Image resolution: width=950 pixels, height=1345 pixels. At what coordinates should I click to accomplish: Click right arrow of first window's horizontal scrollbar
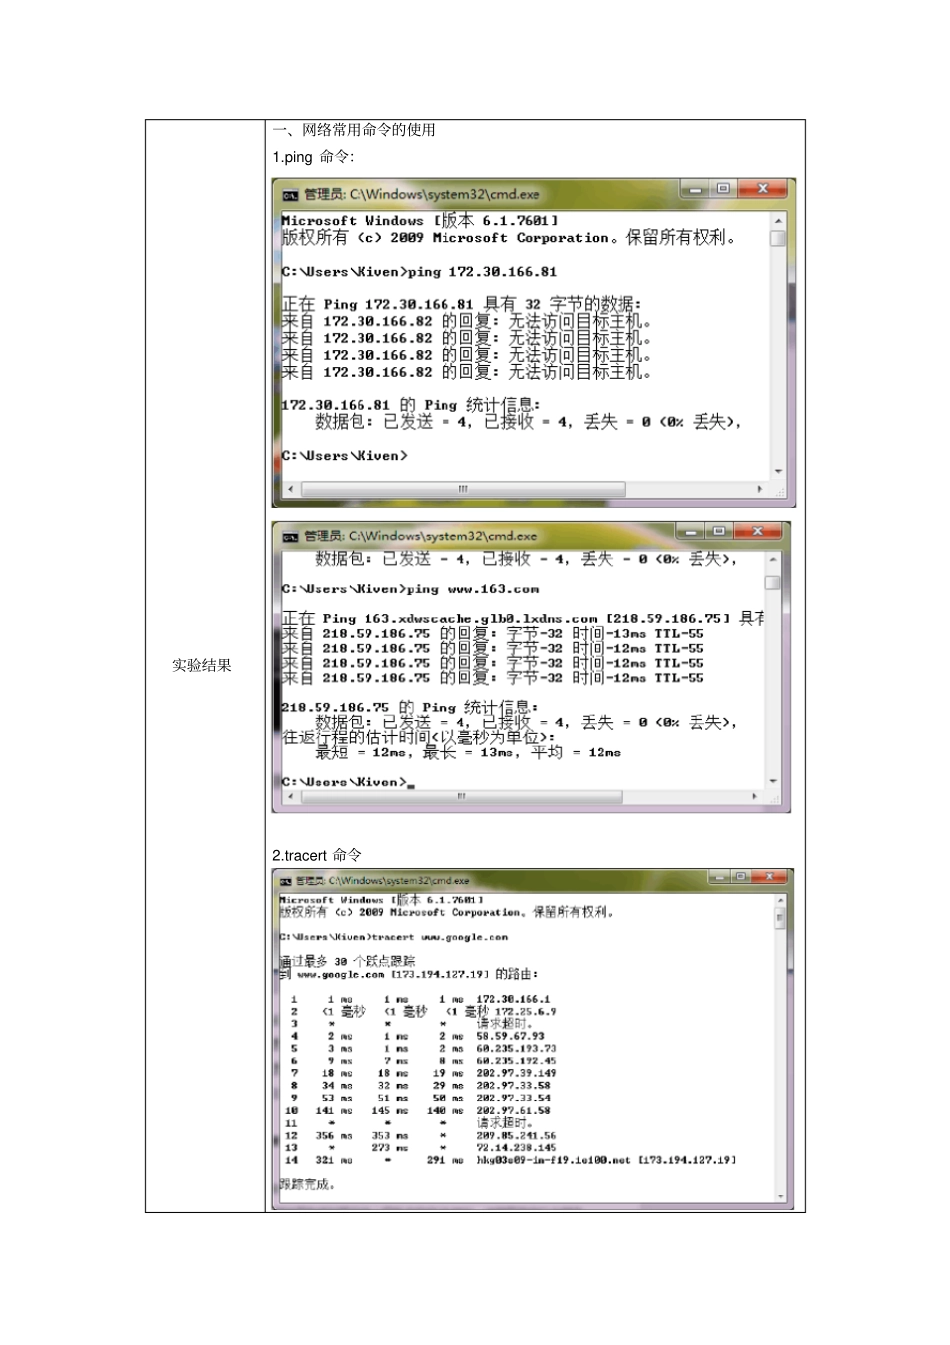760,489
